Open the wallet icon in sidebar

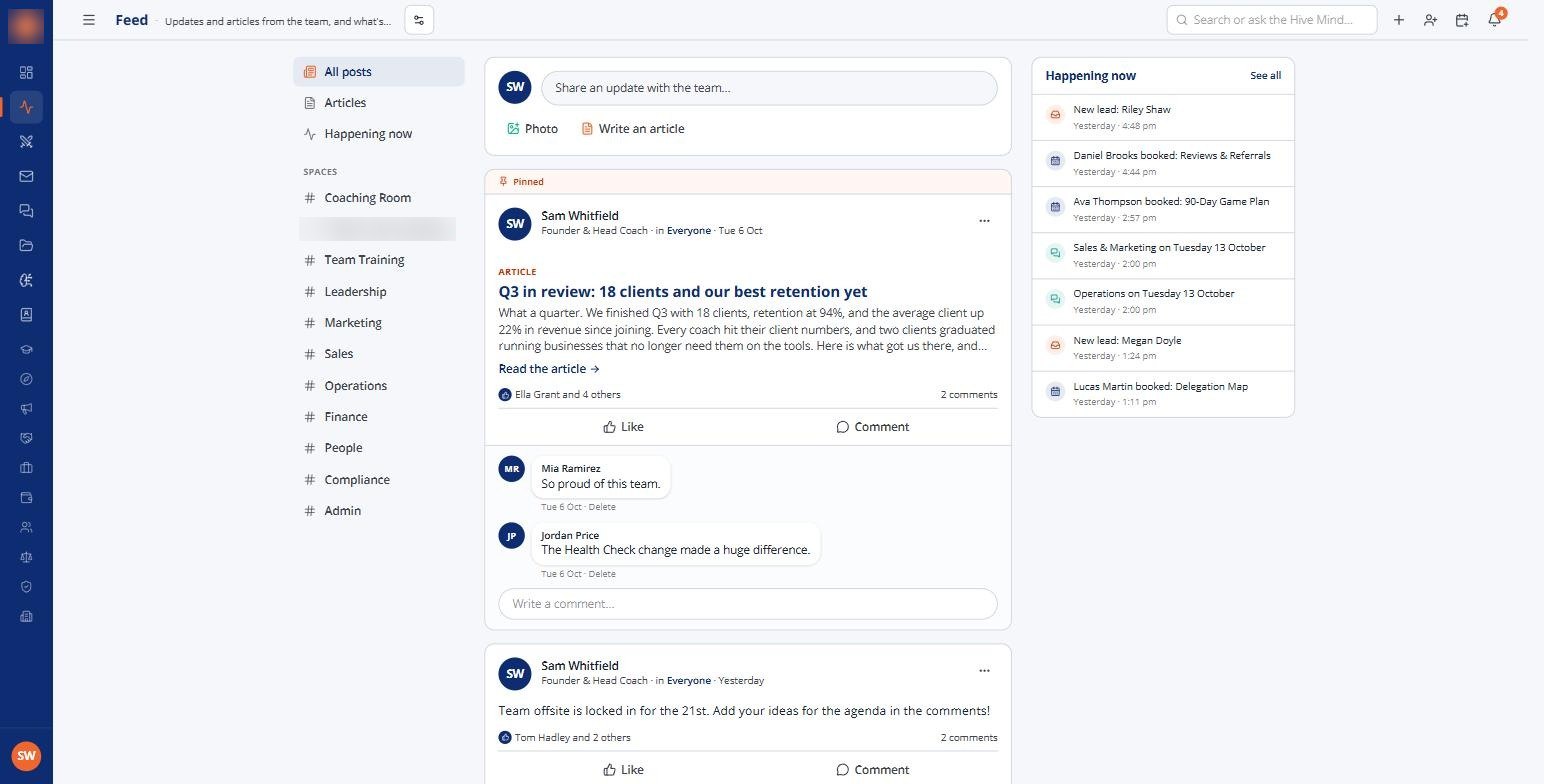tap(26, 497)
